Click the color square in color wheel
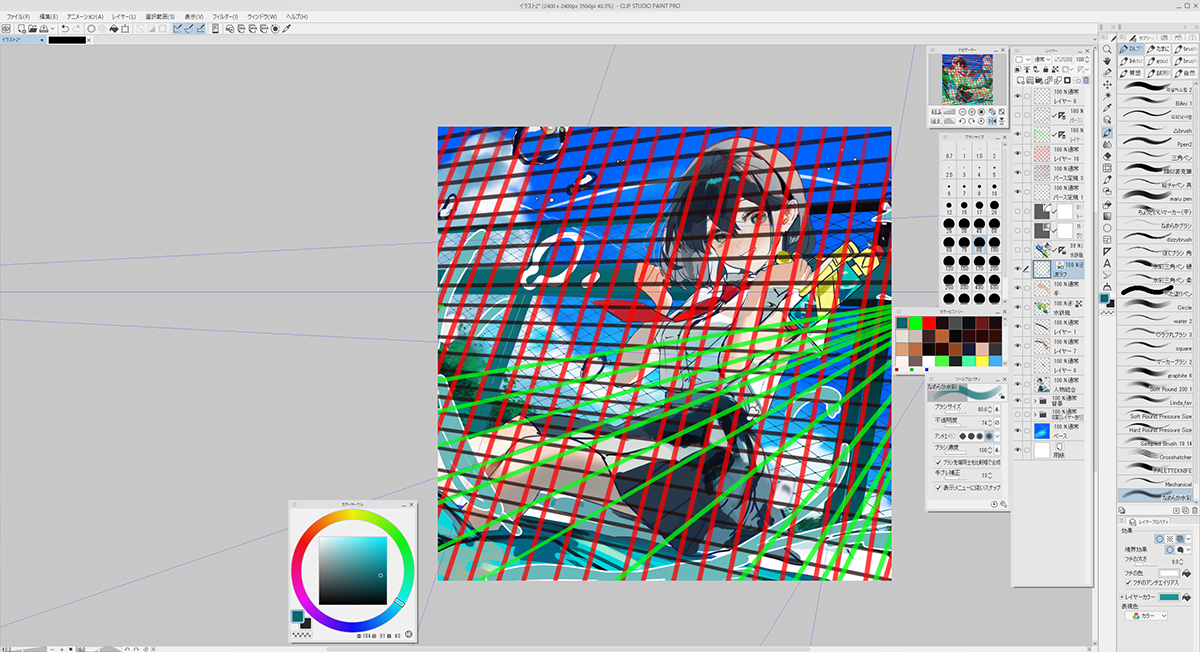Screen dimensions: 1200x652 tap(352, 571)
